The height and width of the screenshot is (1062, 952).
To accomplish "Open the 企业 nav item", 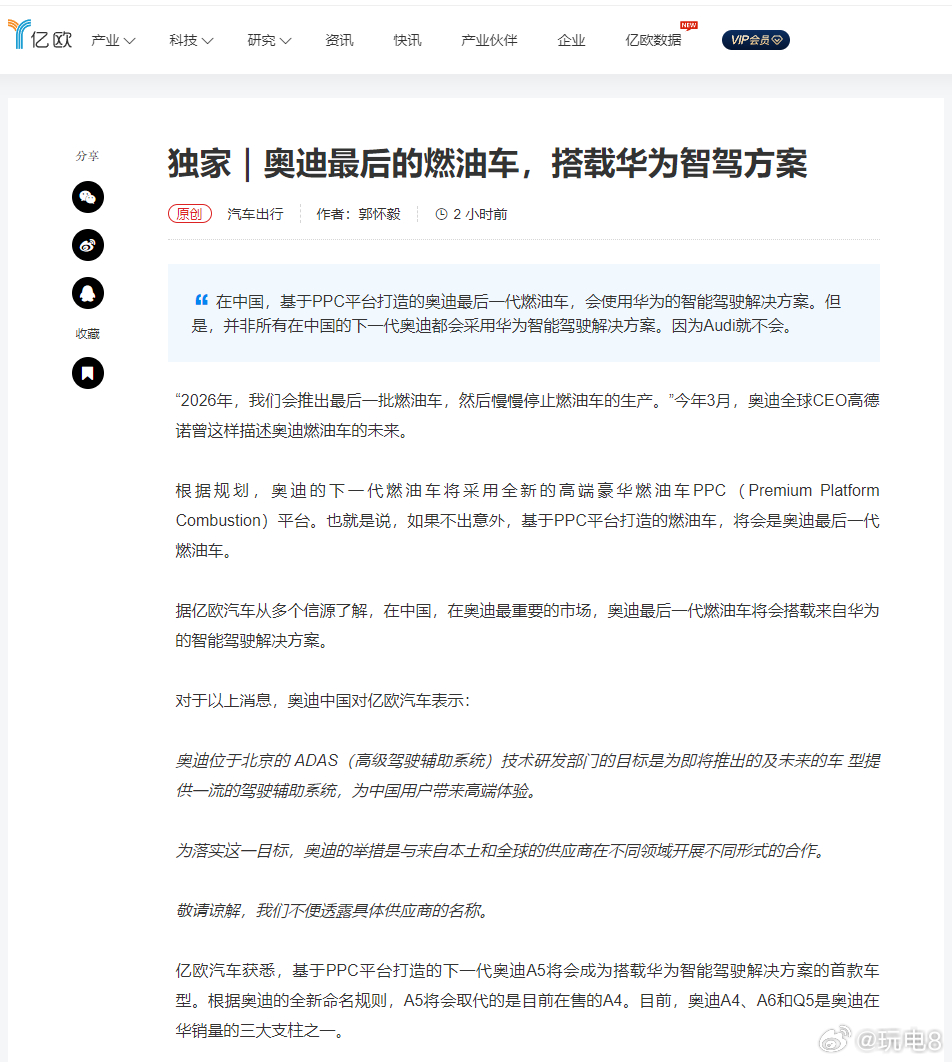I will [x=571, y=41].
